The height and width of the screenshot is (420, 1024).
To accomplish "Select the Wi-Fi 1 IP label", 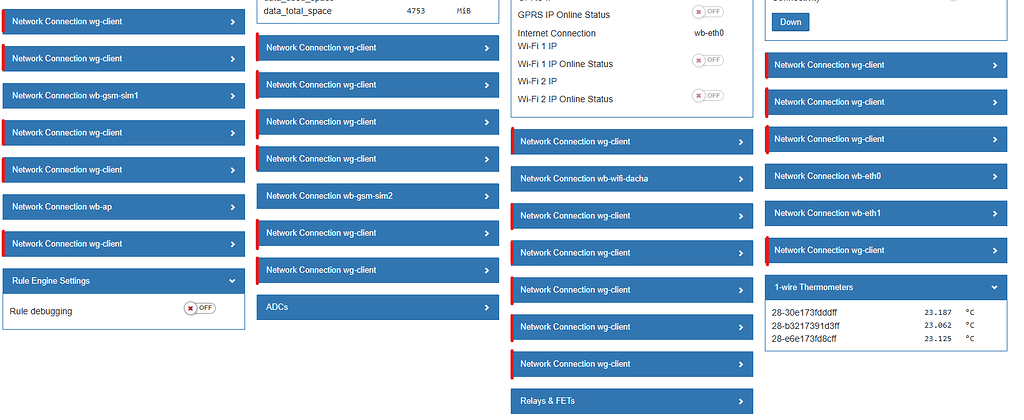I will pos(537,46).
